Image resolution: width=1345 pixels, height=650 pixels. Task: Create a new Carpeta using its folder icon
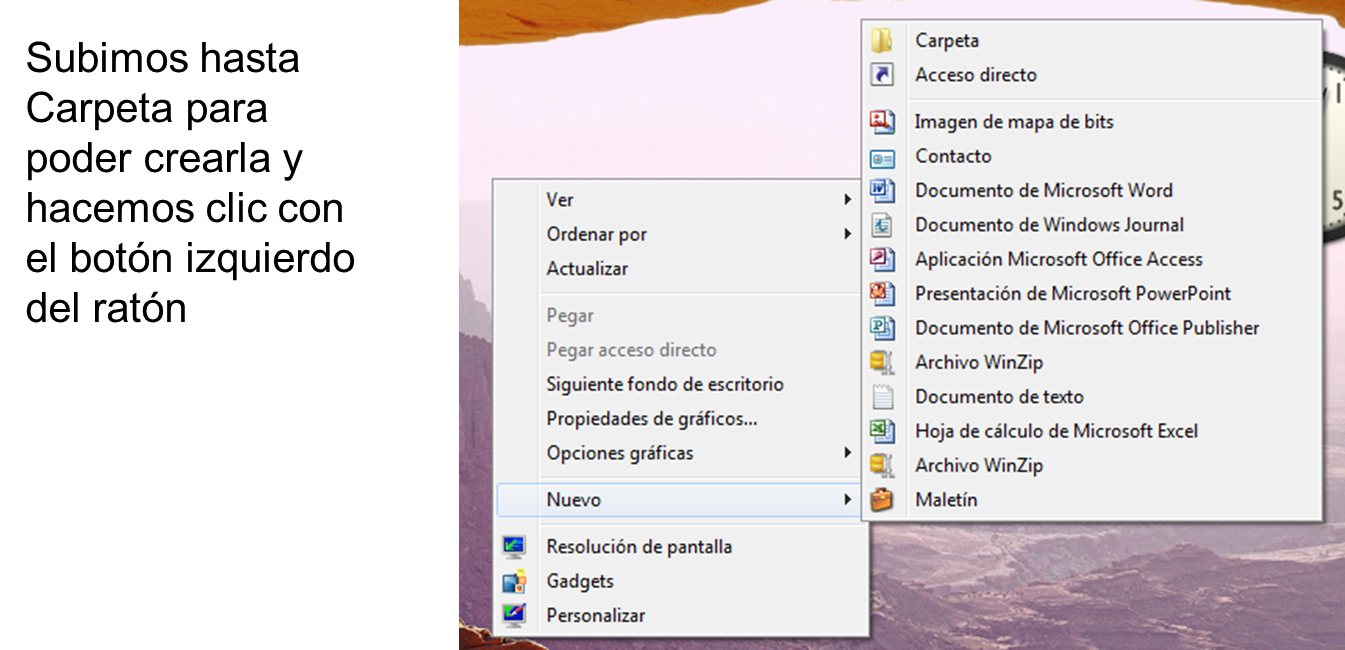[x=884, y=40]
